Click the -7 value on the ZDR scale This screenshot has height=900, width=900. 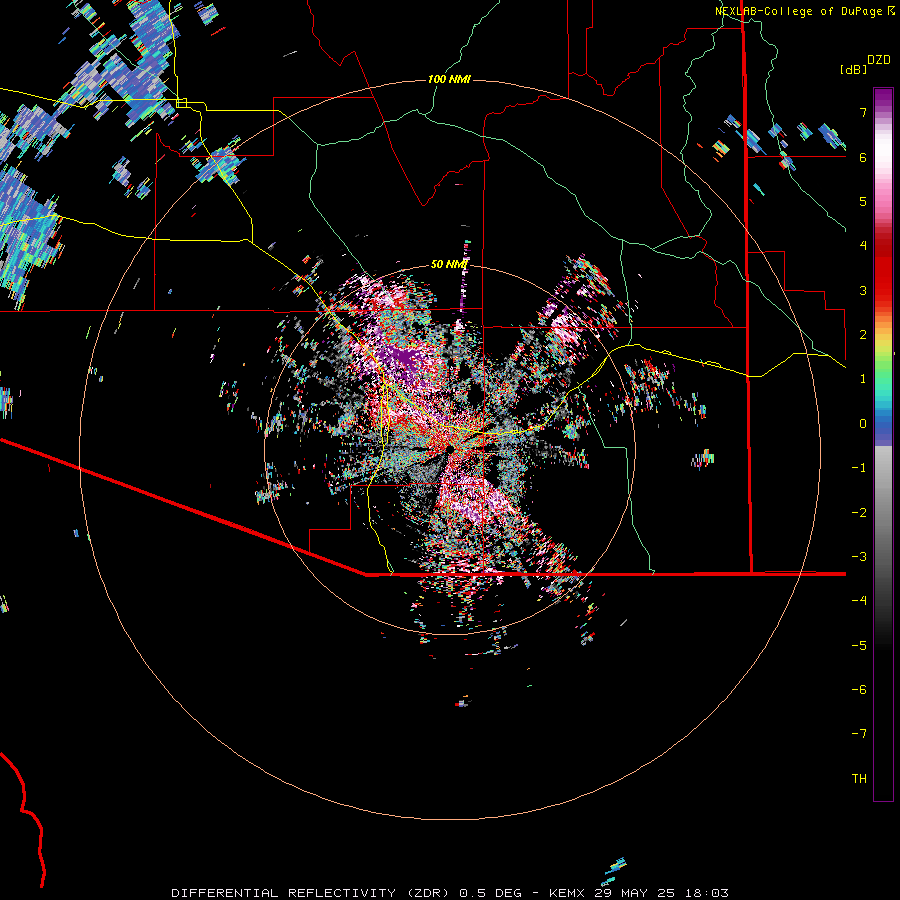pos(859,734)
